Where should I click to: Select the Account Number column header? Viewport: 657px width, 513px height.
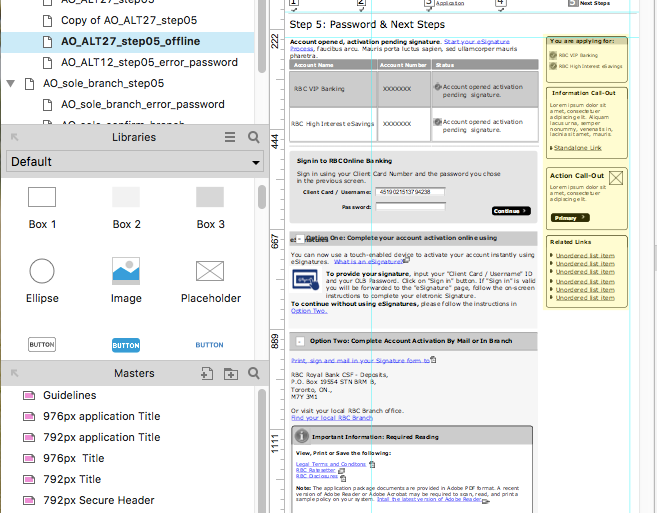point(403,65)
